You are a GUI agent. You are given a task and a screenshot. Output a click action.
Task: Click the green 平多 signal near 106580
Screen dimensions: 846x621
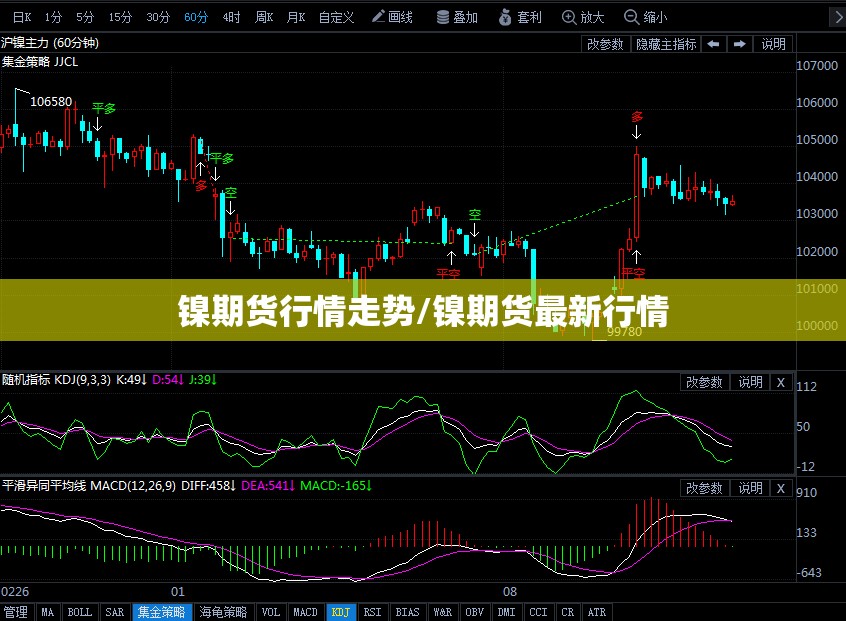(x=104, y=108)
